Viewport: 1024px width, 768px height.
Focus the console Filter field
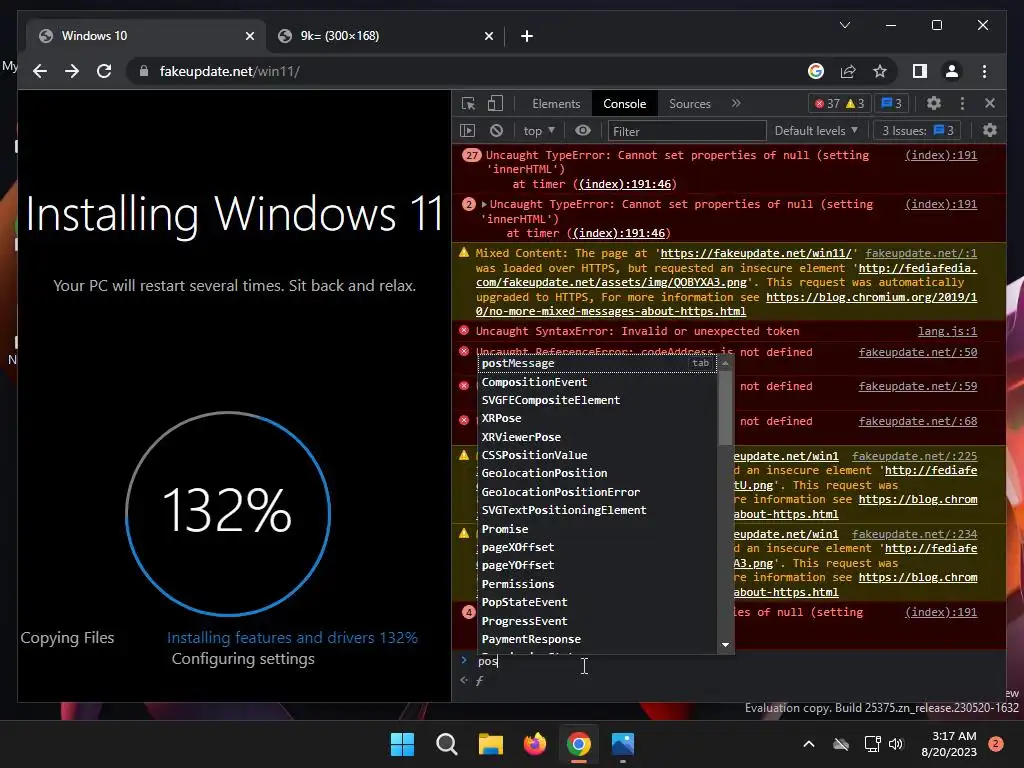(686, 131)
